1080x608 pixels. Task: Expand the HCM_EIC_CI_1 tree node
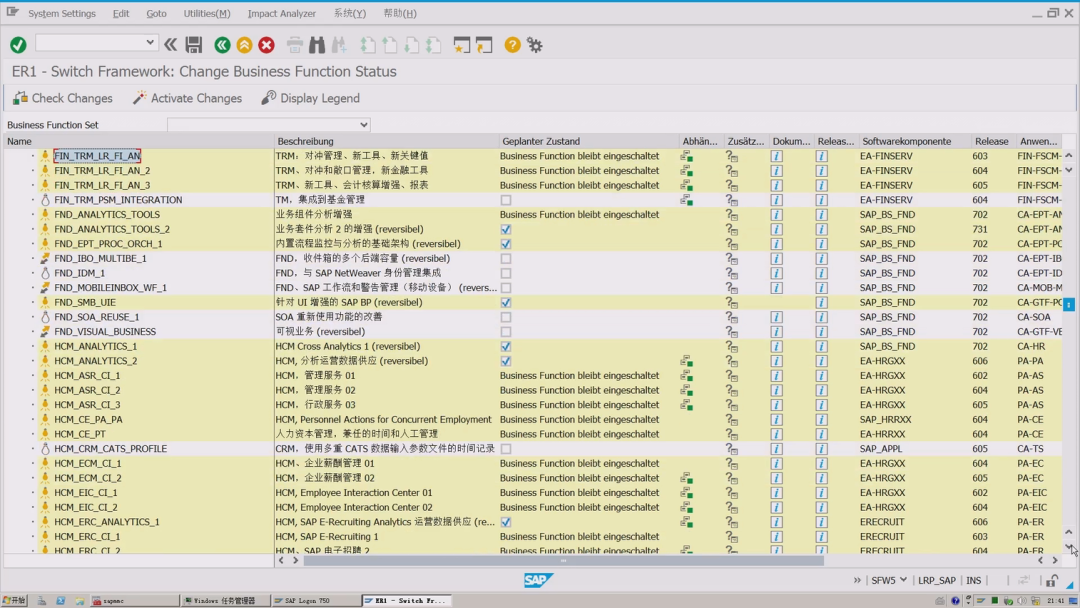(32, 492)
